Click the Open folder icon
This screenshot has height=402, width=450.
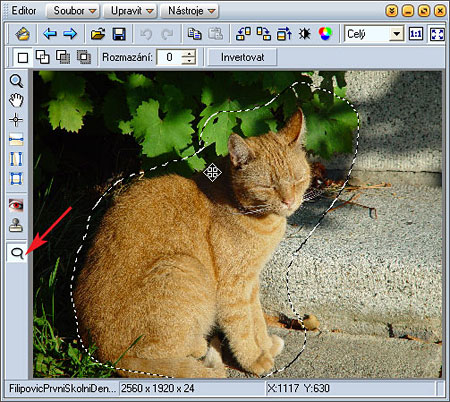coord(98,34)
